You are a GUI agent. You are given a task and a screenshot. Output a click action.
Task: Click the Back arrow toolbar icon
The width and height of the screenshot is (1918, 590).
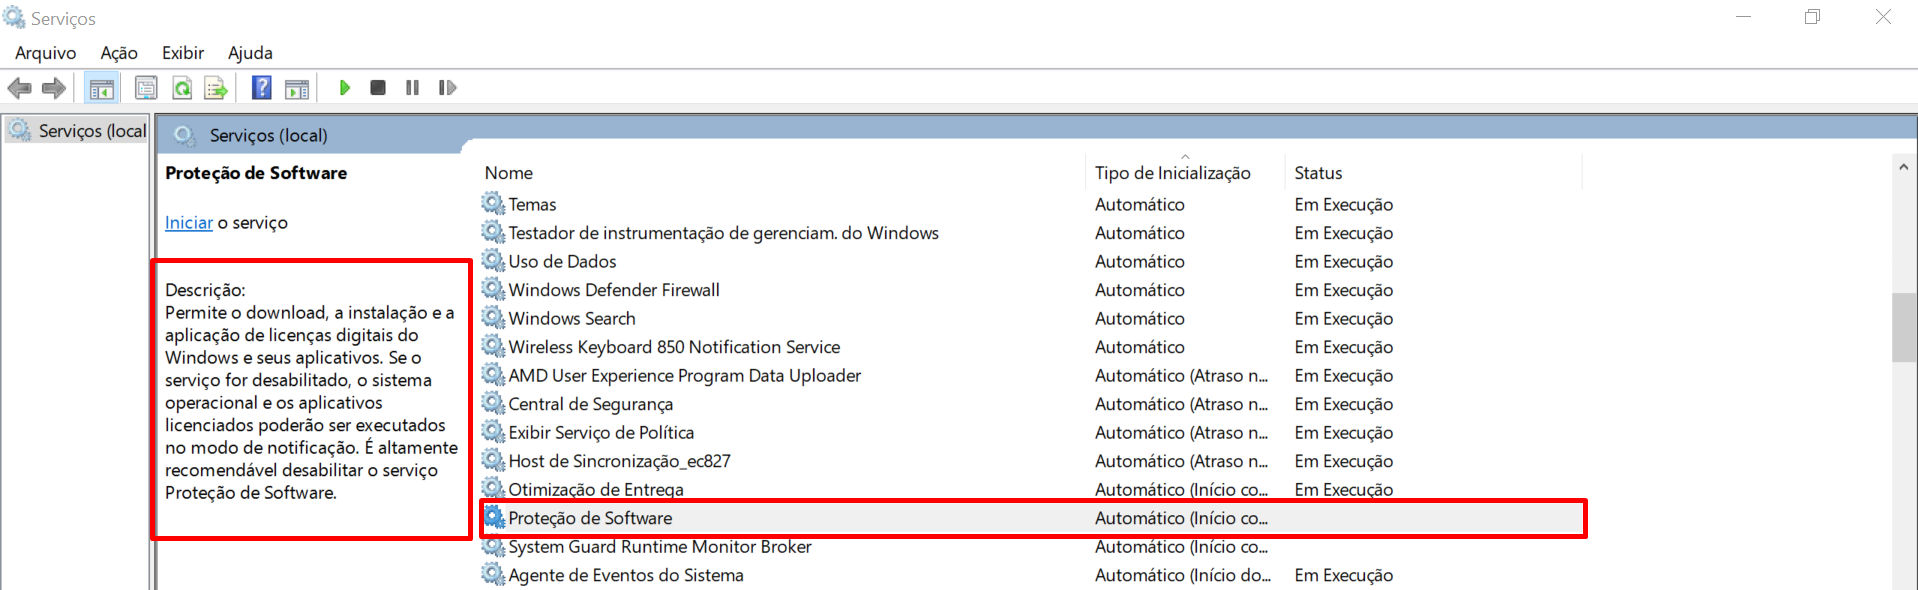(x=20, y=88)
